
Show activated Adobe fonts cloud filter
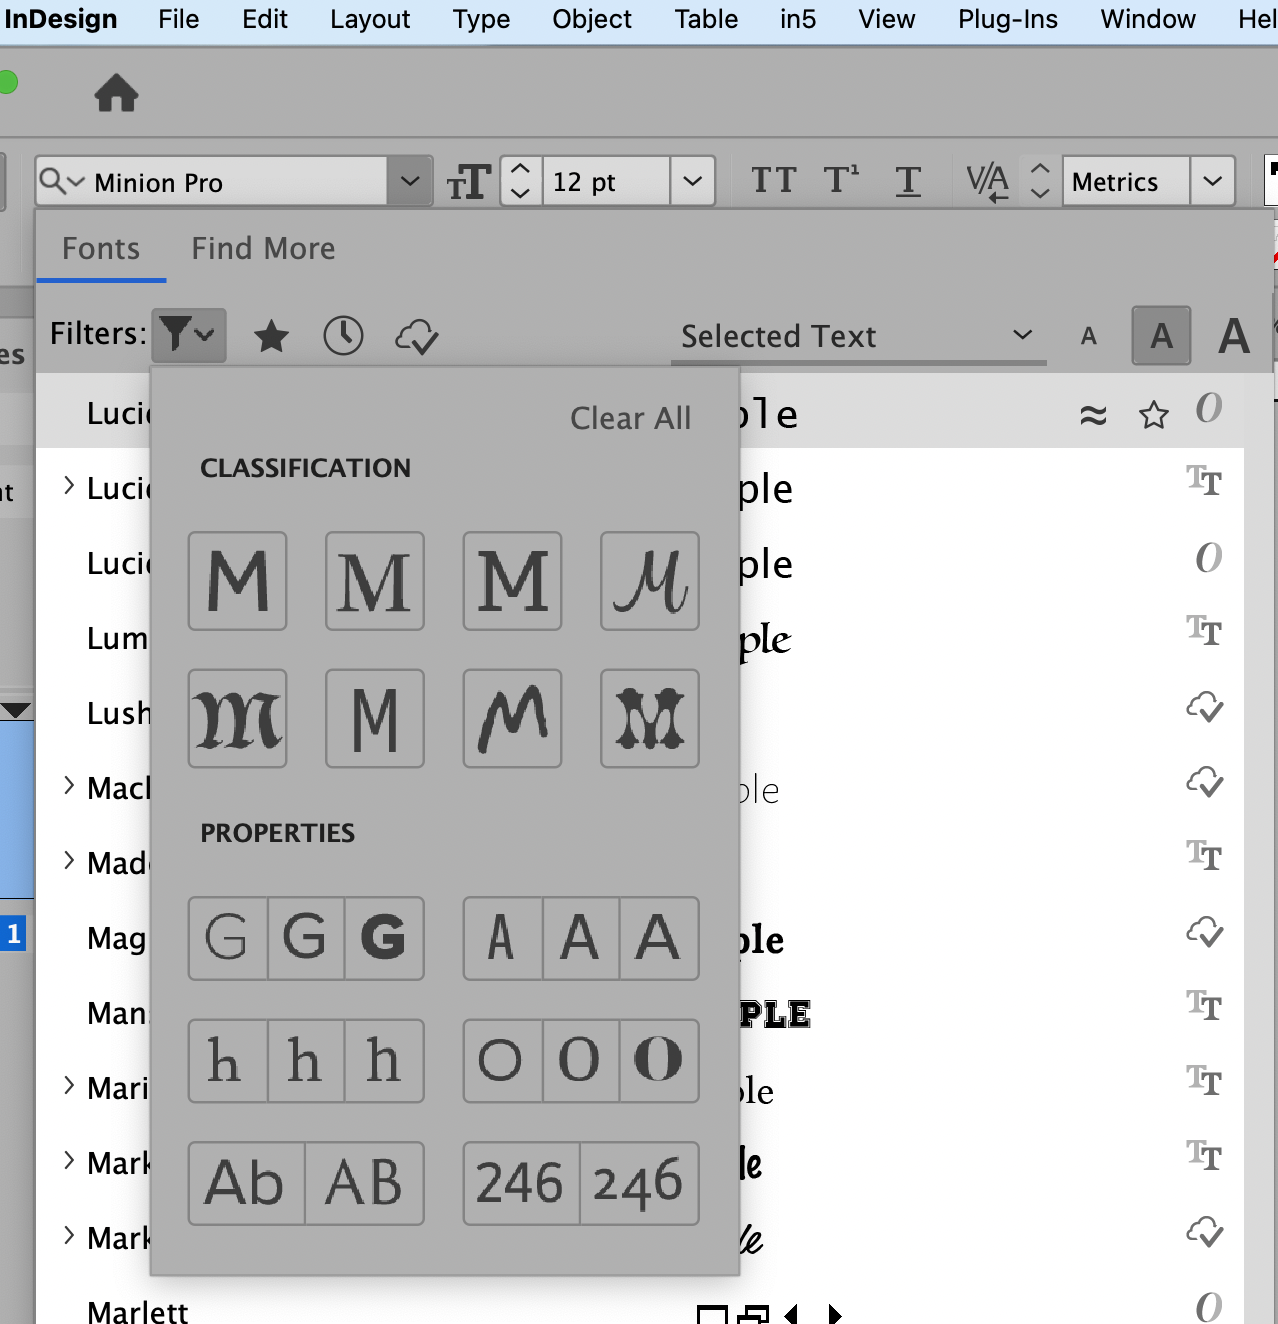tap(416, 337)
